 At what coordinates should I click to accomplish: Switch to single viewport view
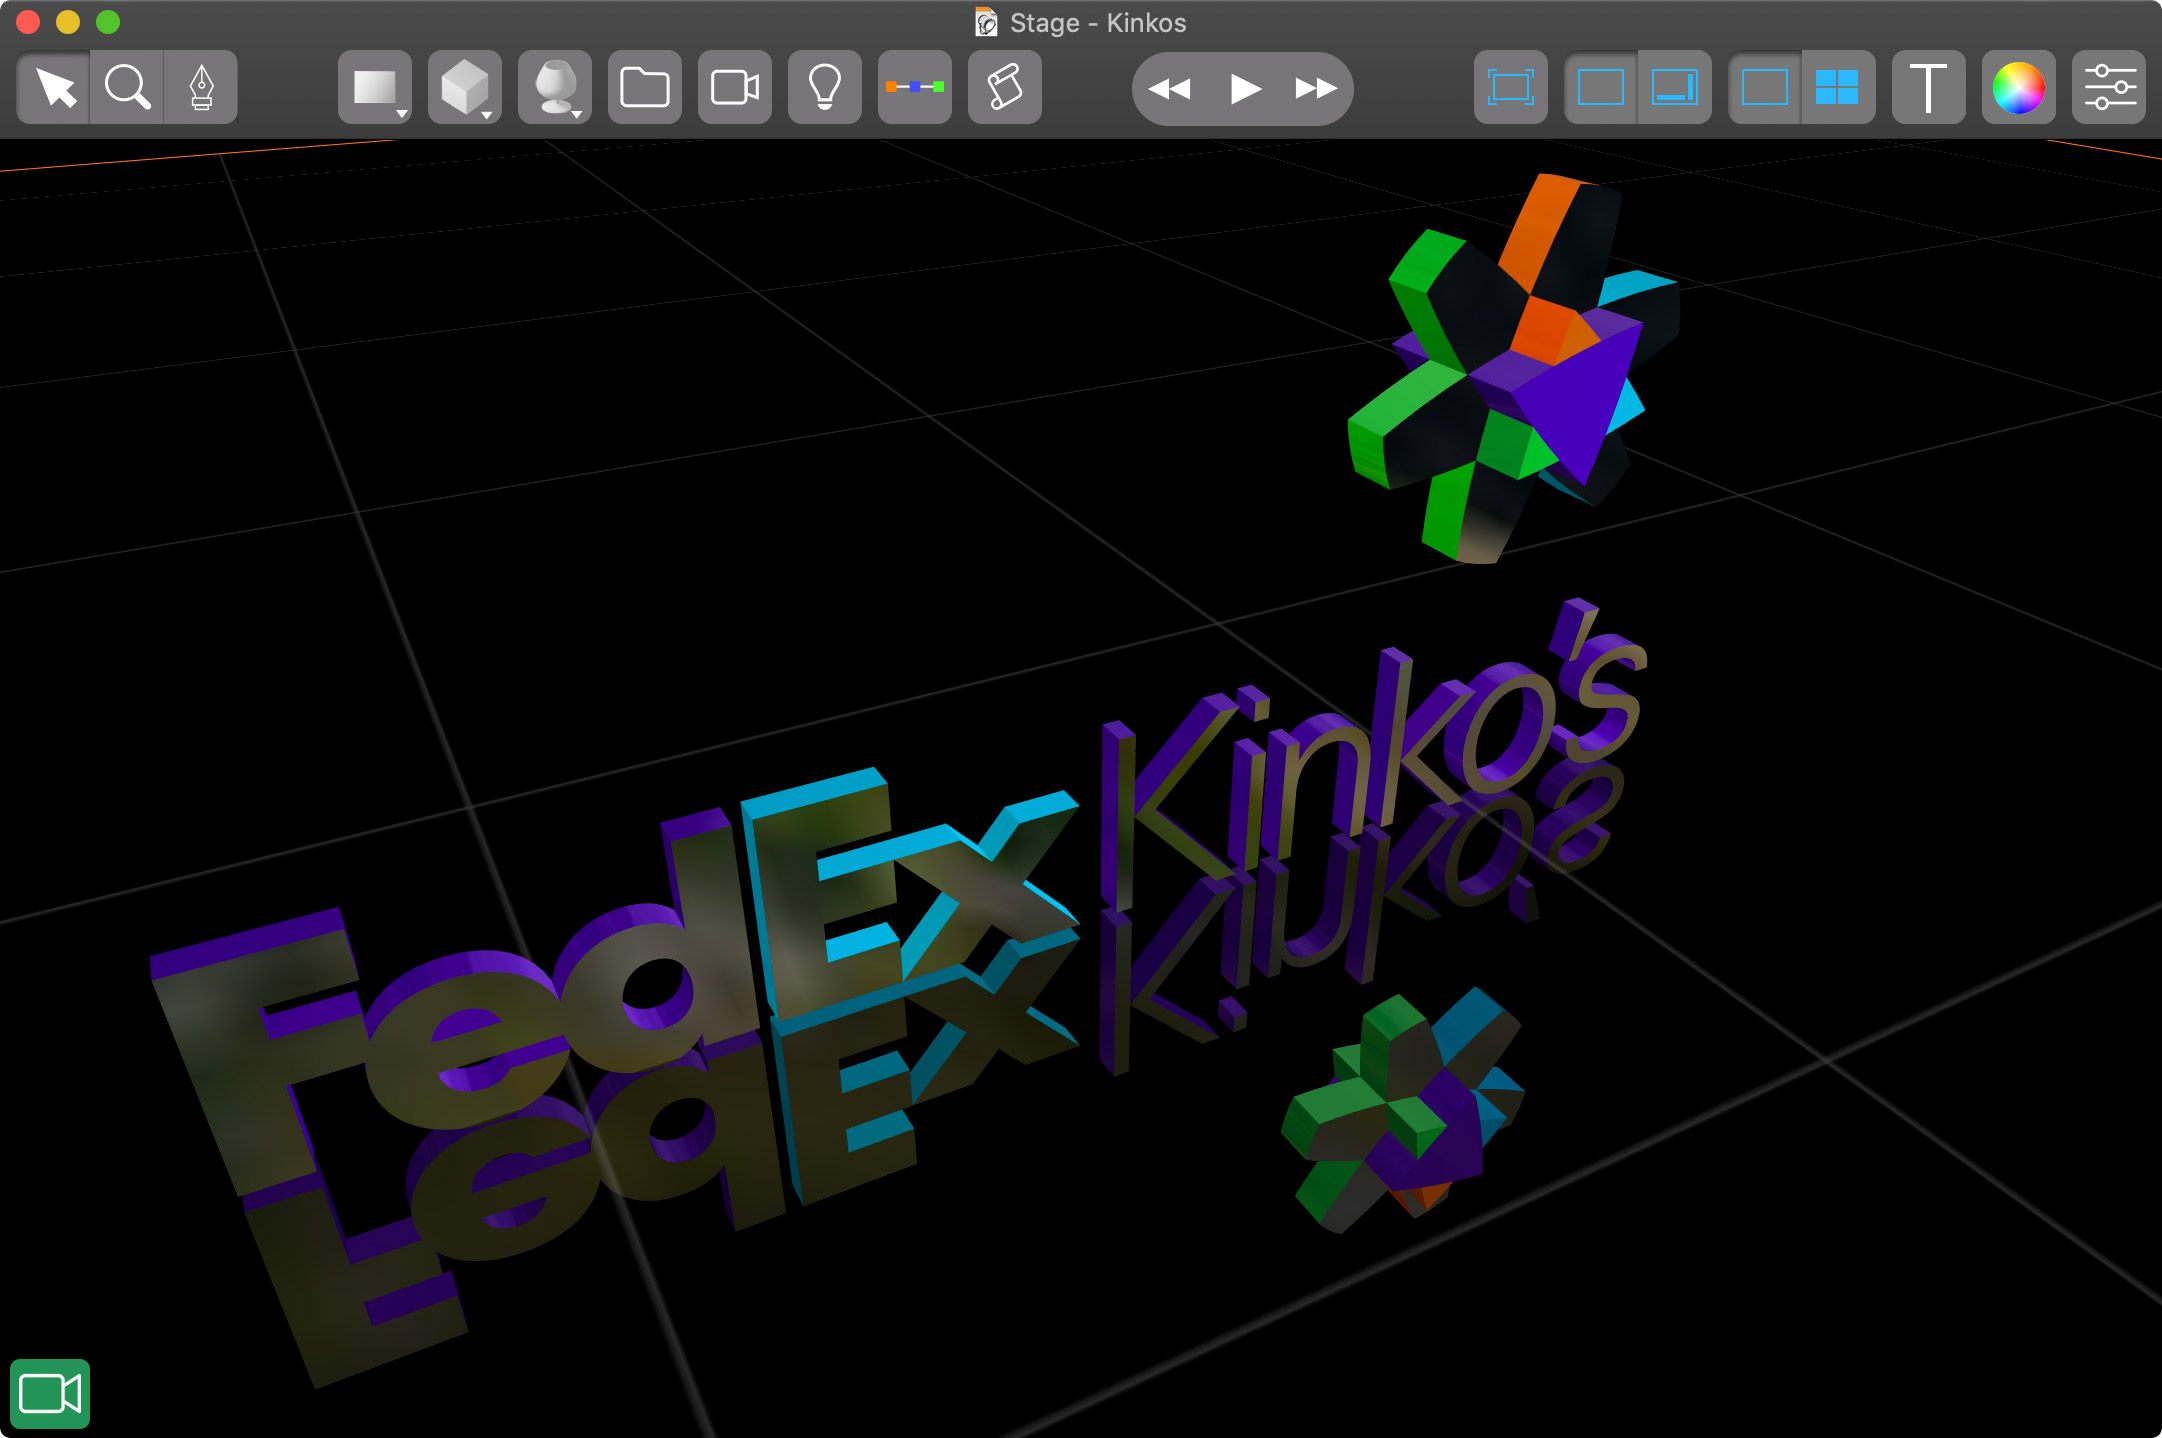click(1764, 88)
